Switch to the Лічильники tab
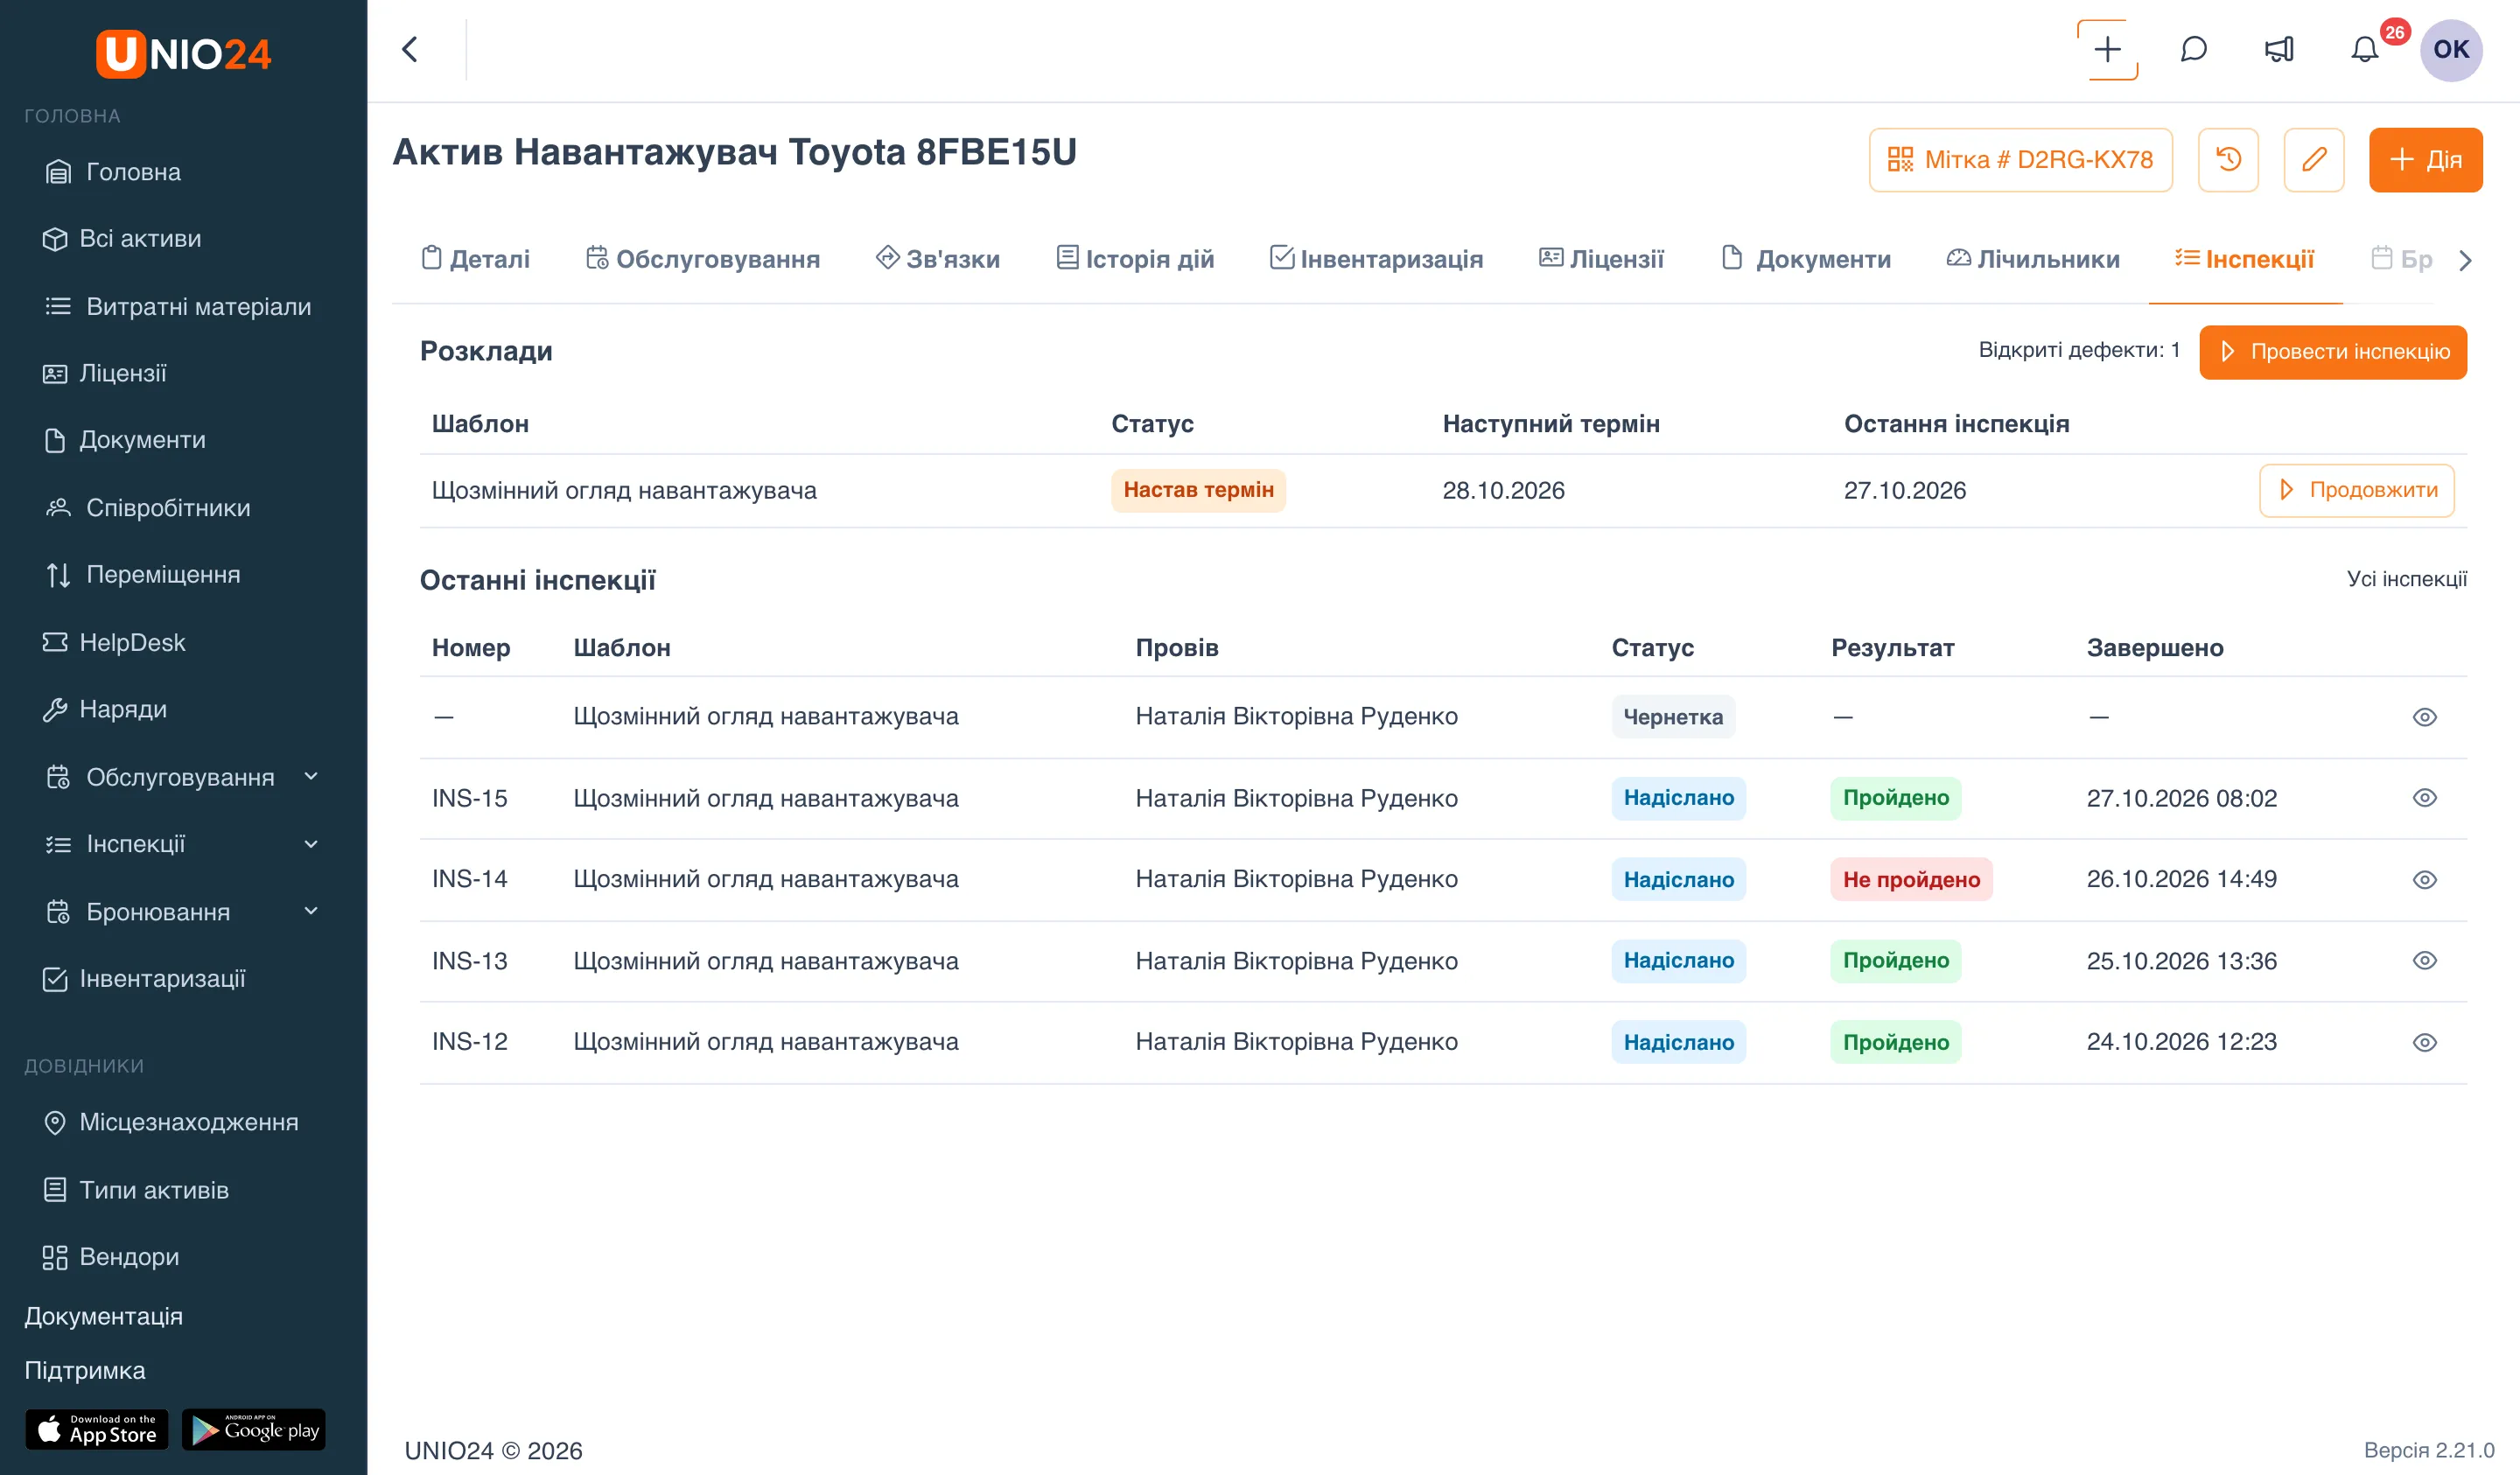Viewport: 2520px width, 1475px height. 2032,259
